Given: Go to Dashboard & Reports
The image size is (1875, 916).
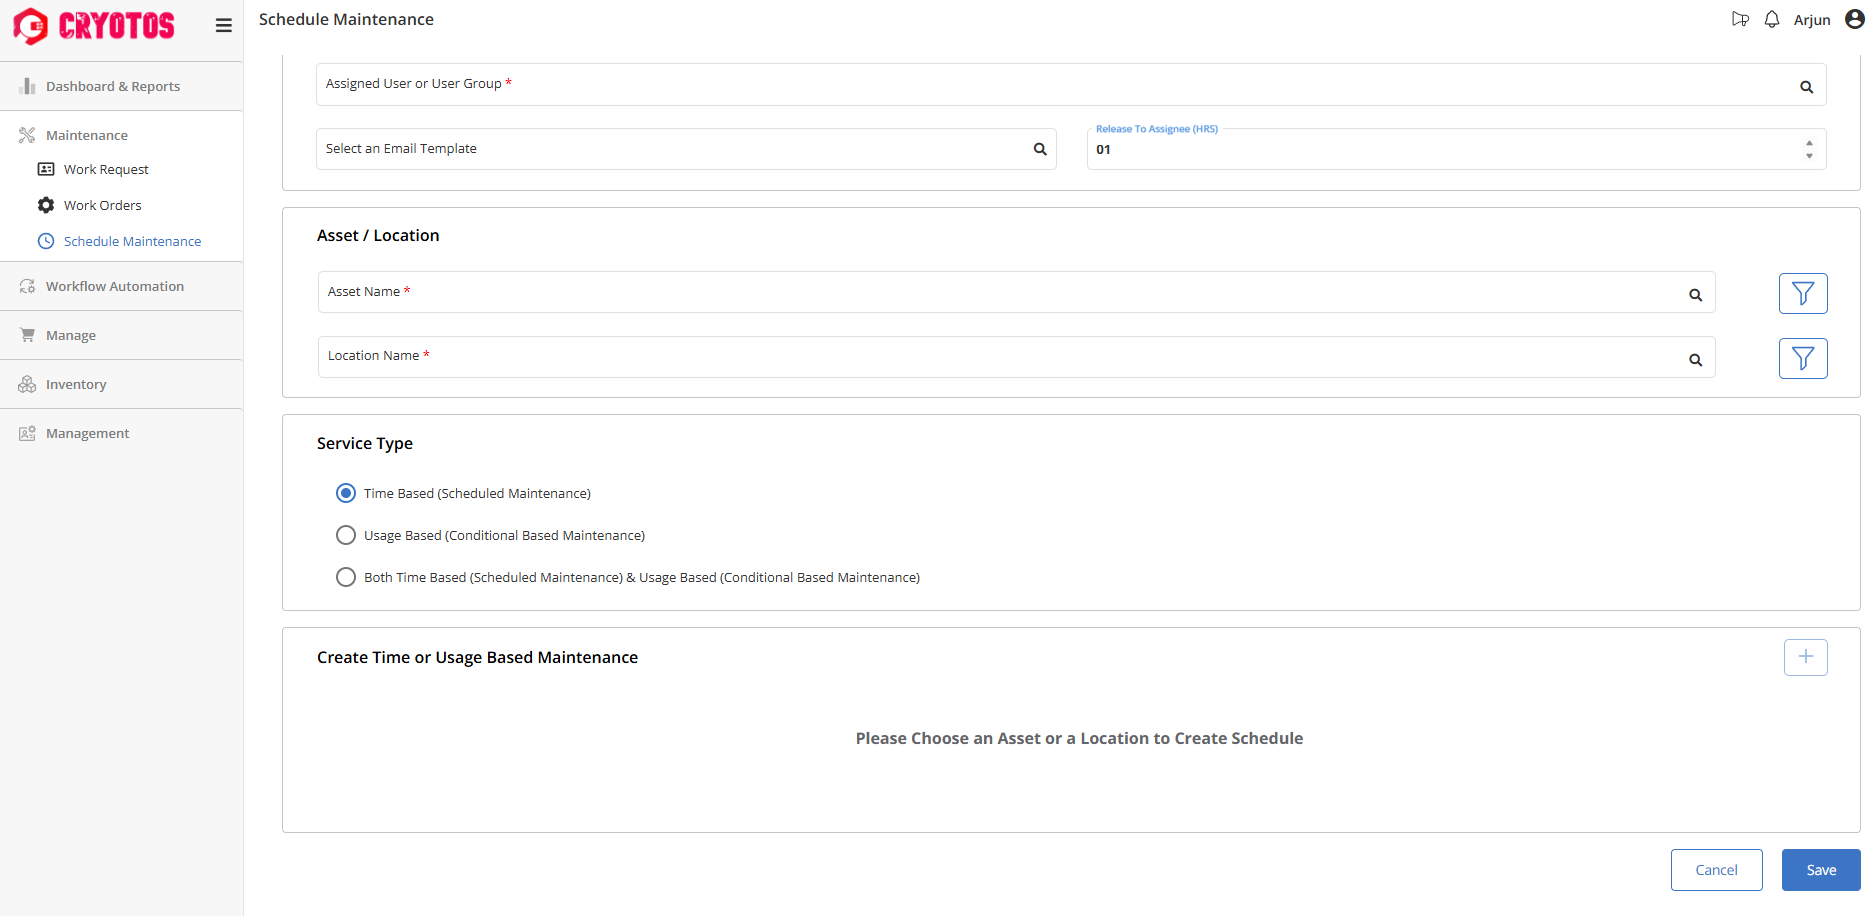Looking at the screenshot, I should click(112, 87).
